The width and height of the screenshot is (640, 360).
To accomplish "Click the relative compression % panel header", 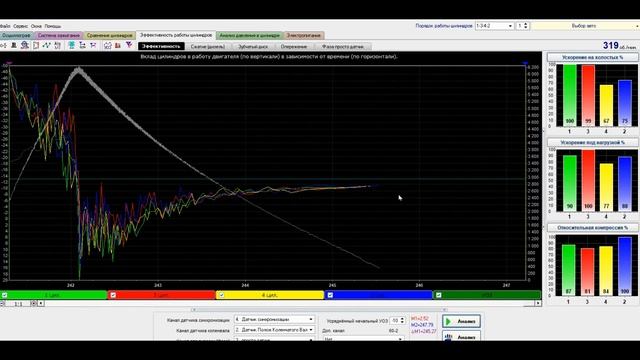I will pyautogui.click(x=592, y=227).
